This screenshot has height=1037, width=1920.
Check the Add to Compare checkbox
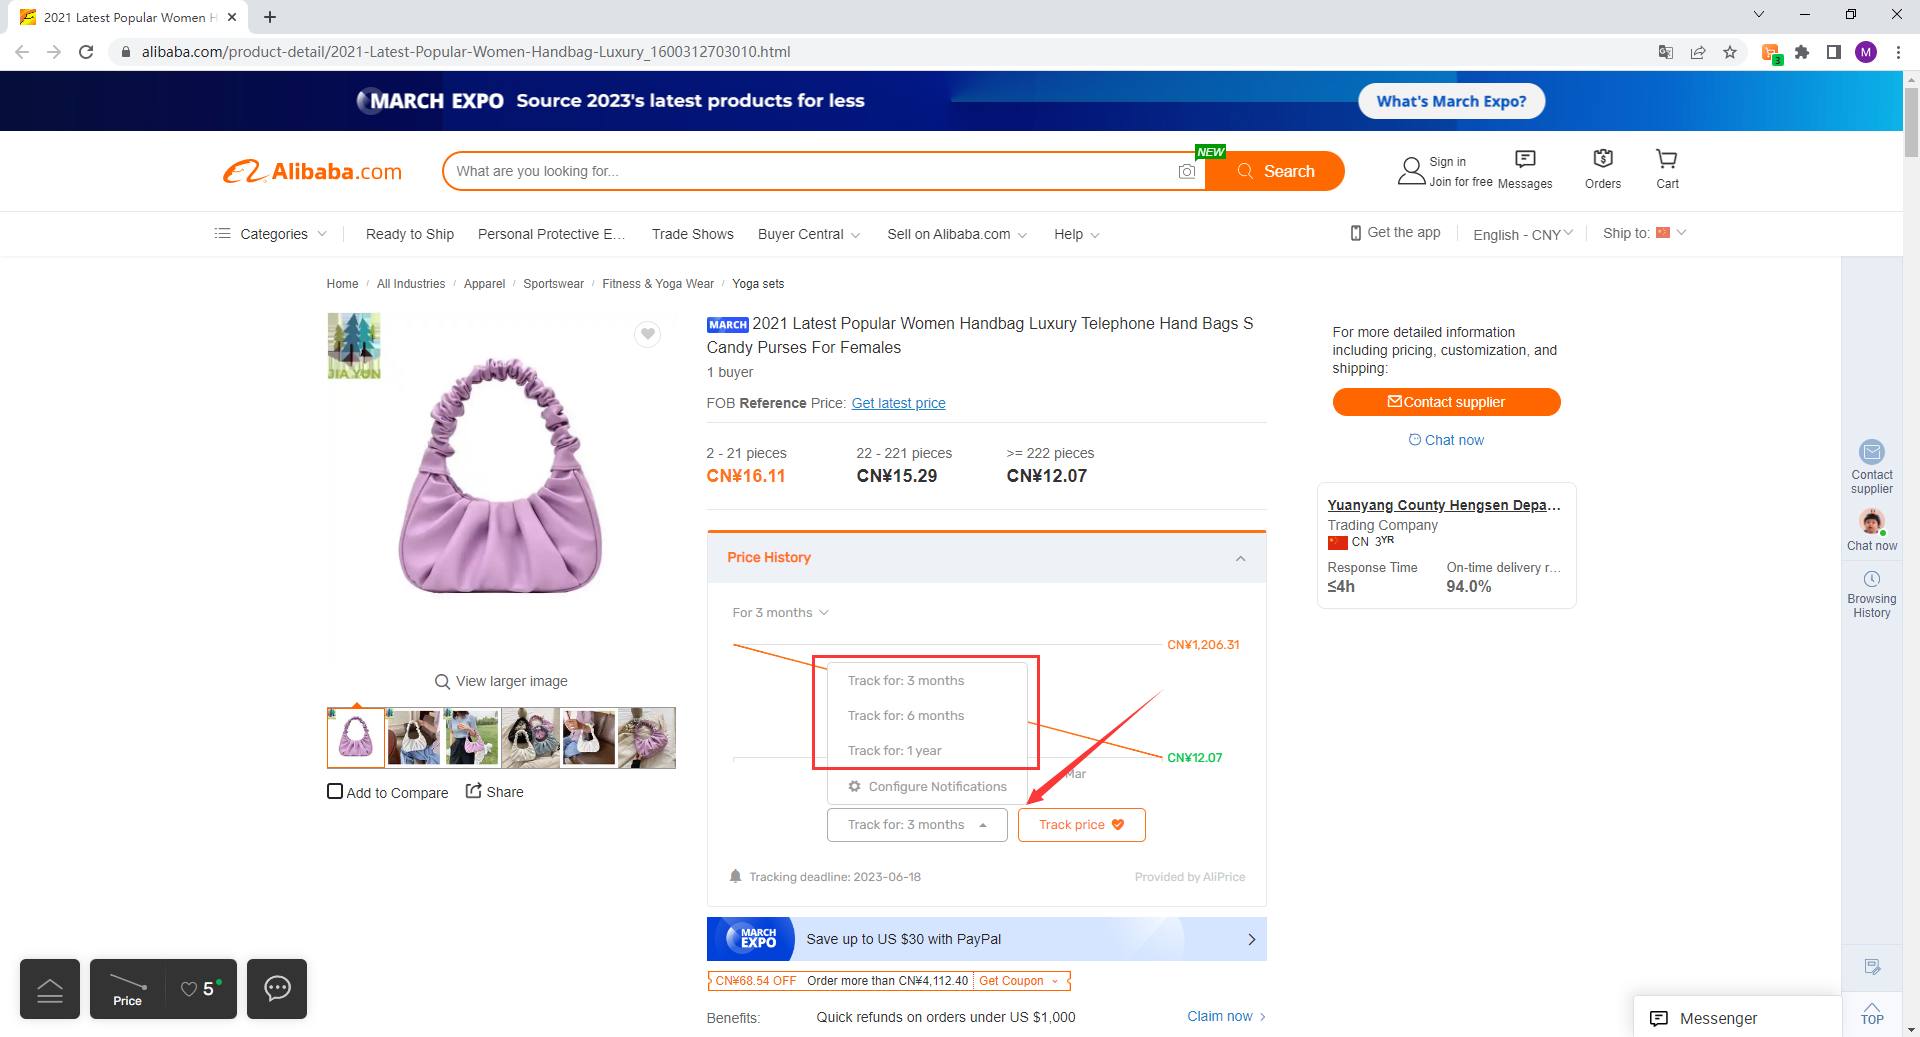click(335, 791)
